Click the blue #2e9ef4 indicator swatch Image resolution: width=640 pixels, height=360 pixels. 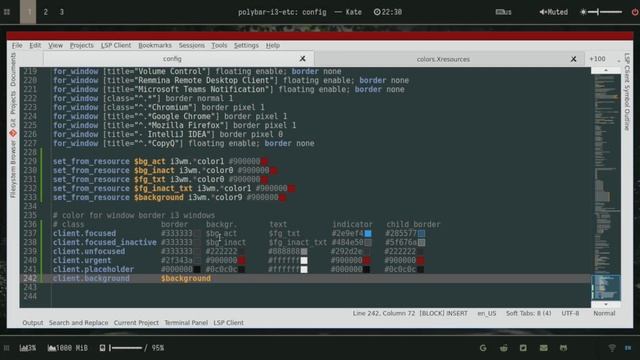pyautogui.click(x=368, y=233)
